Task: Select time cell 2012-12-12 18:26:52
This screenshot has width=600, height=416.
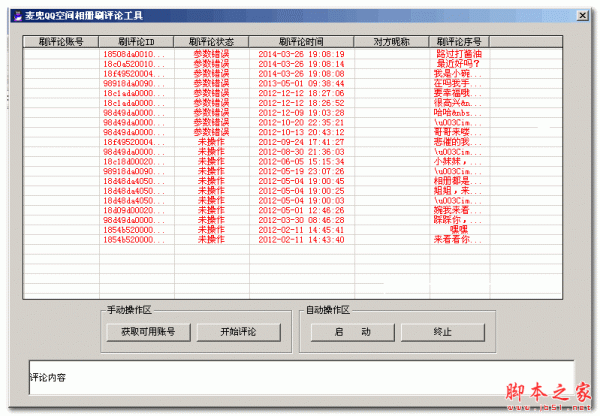Action: click(301, 103)
